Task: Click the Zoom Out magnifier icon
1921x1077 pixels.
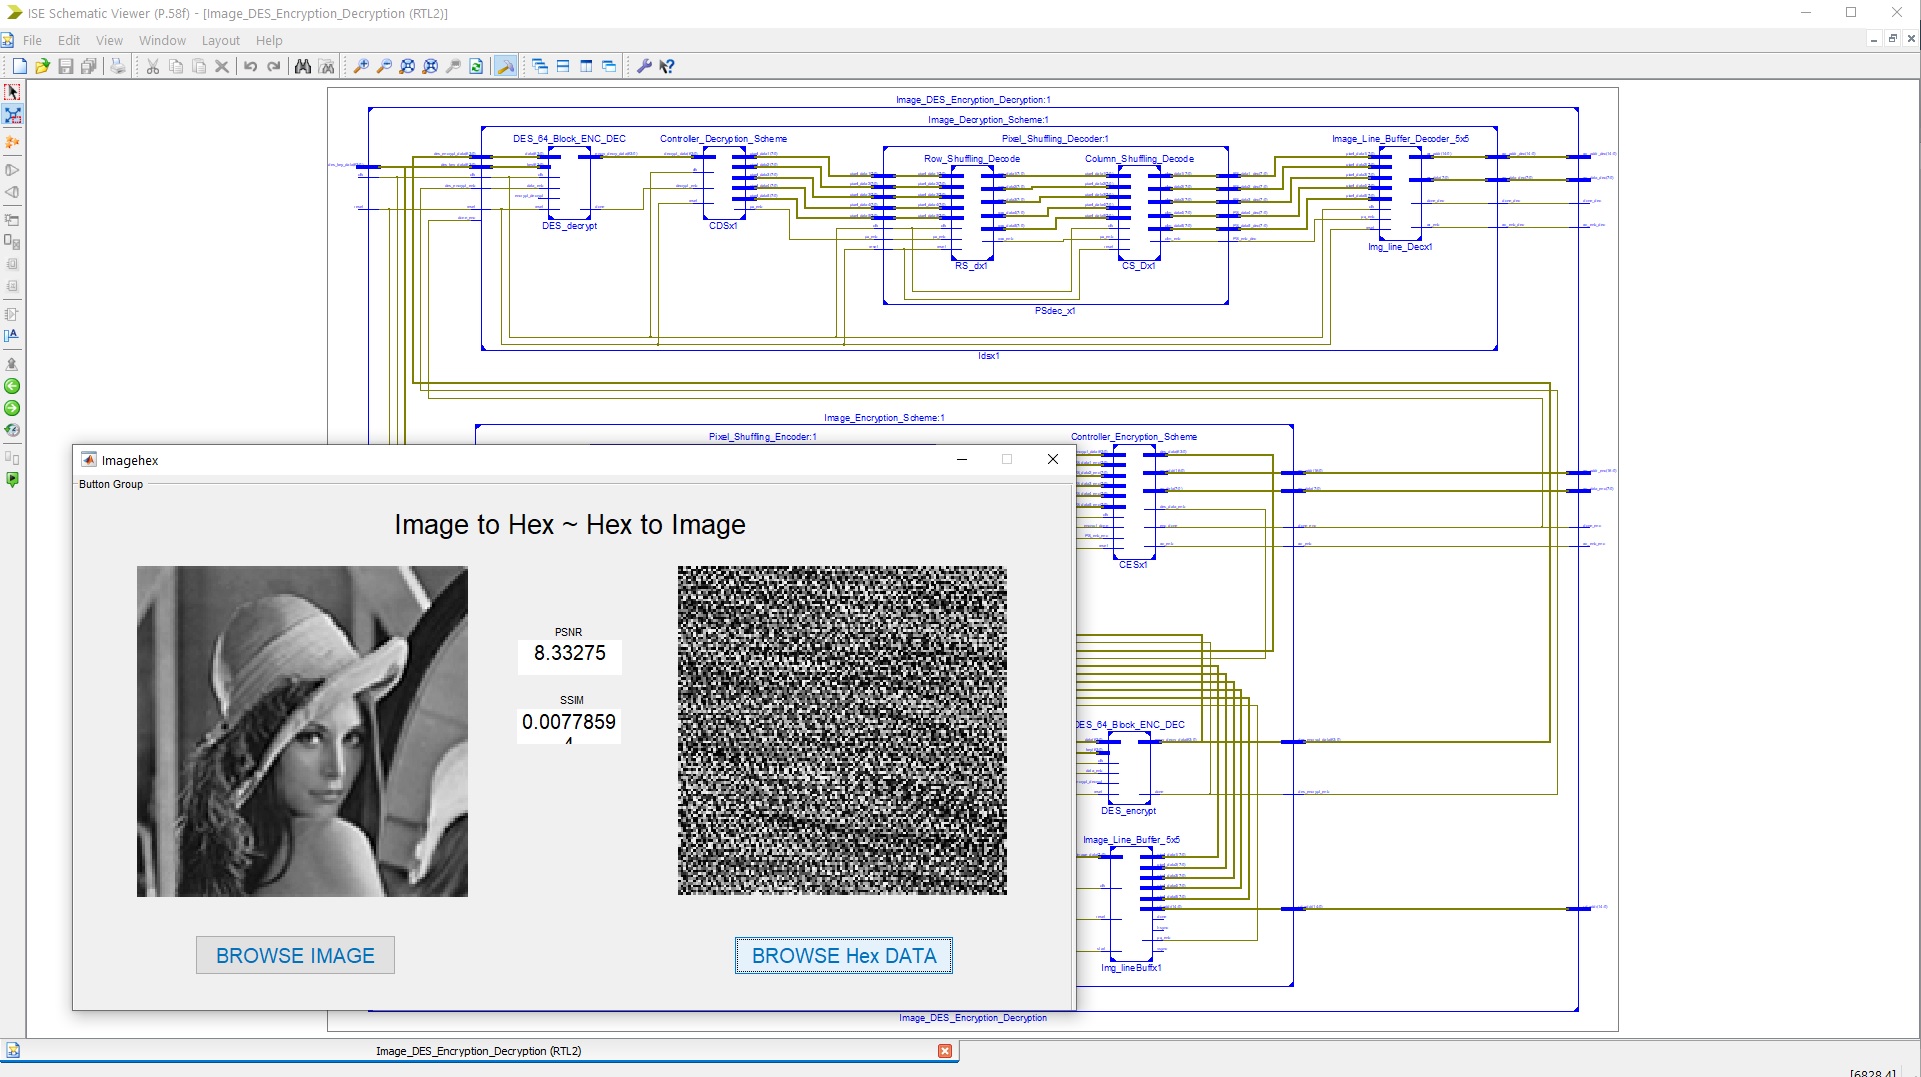Action: tap(384, 66)
